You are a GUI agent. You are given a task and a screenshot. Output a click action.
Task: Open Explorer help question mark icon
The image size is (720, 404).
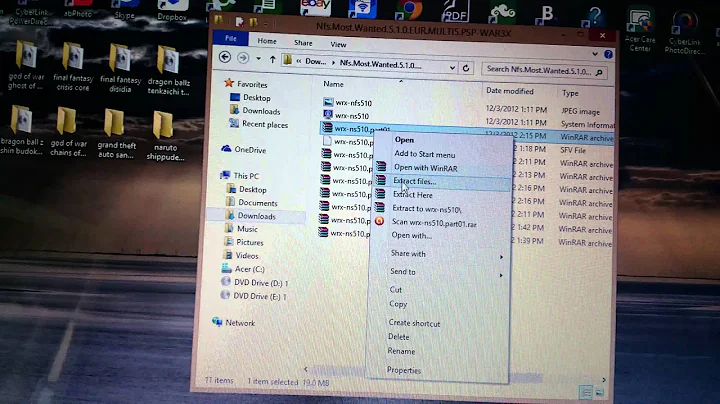[x=608, y=54]
